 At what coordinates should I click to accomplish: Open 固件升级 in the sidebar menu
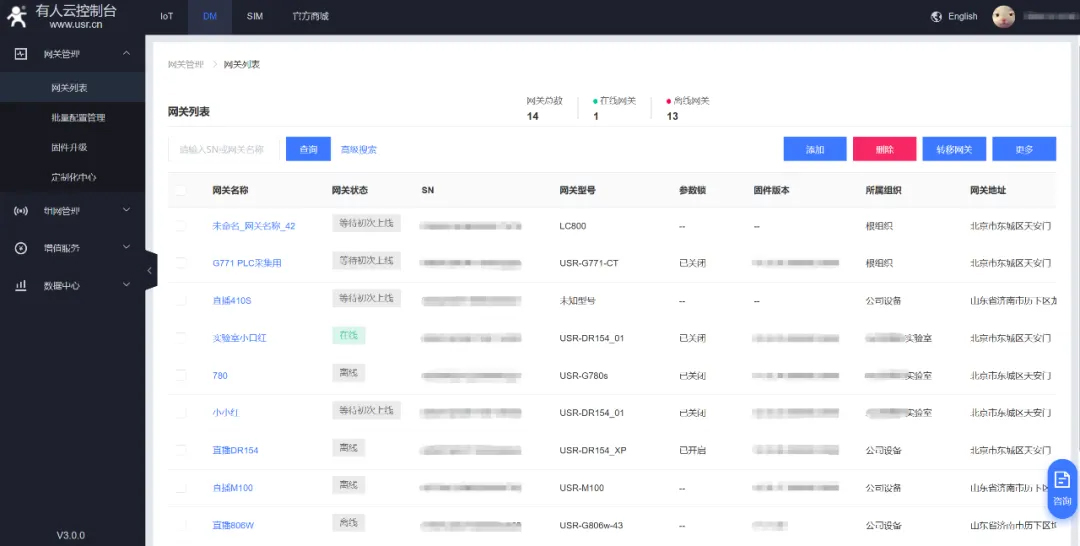pyautogui.click(x=69, y=147)
